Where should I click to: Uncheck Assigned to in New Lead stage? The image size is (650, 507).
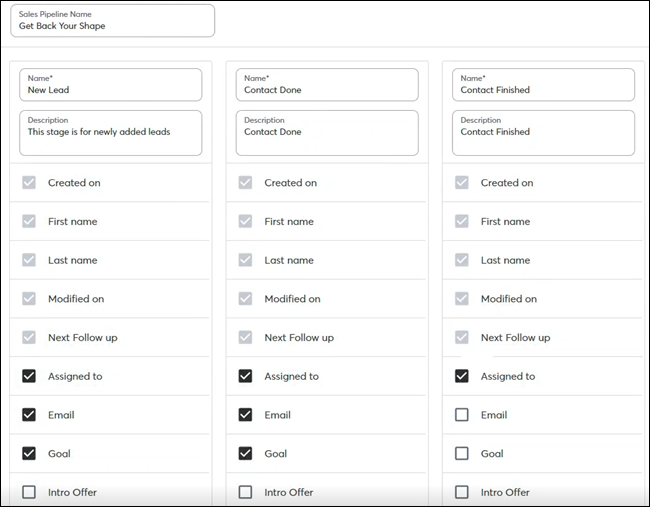(x=29, y=376)
